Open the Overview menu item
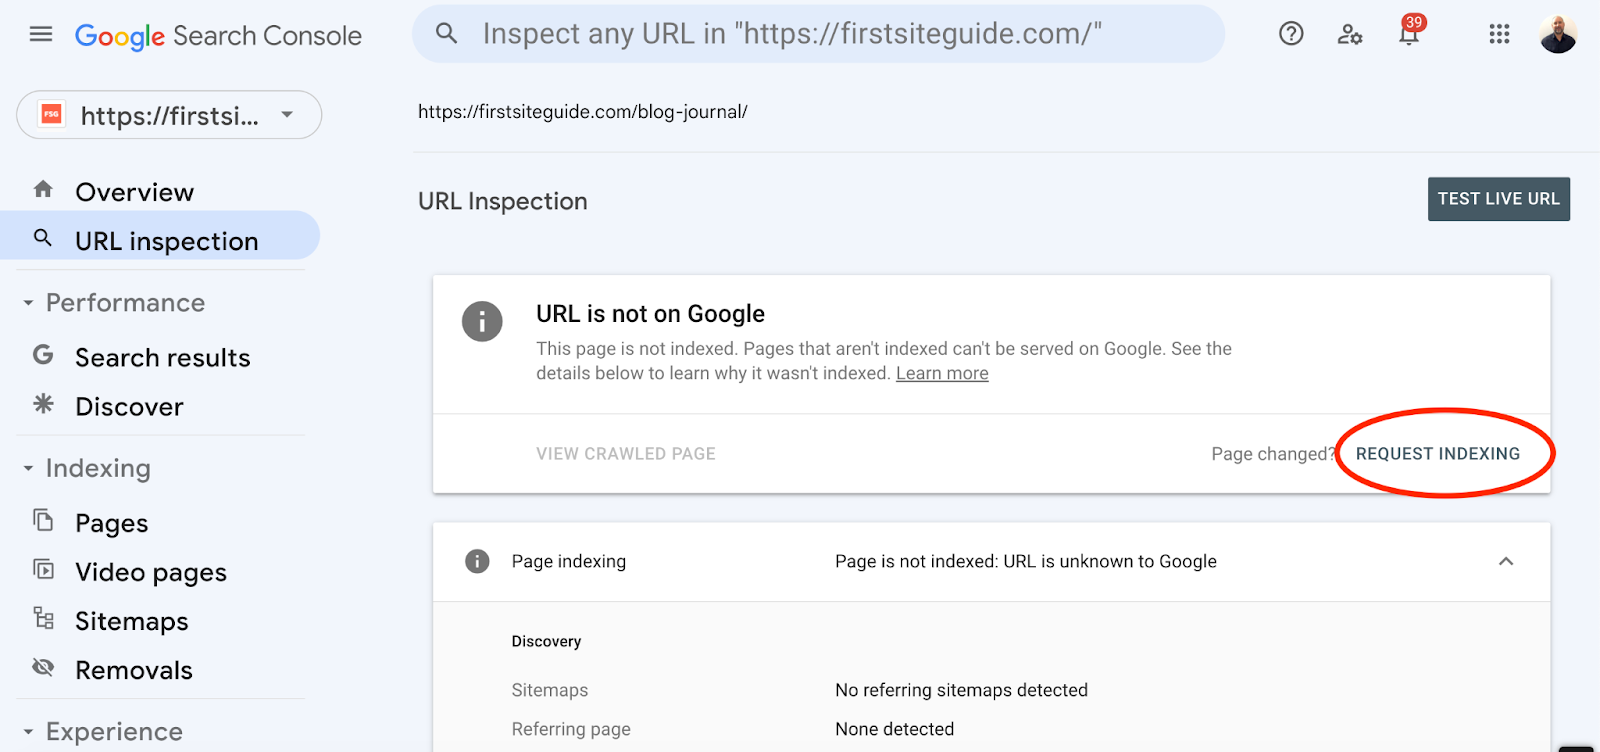 pyautogui.click(x=134, y=192)
